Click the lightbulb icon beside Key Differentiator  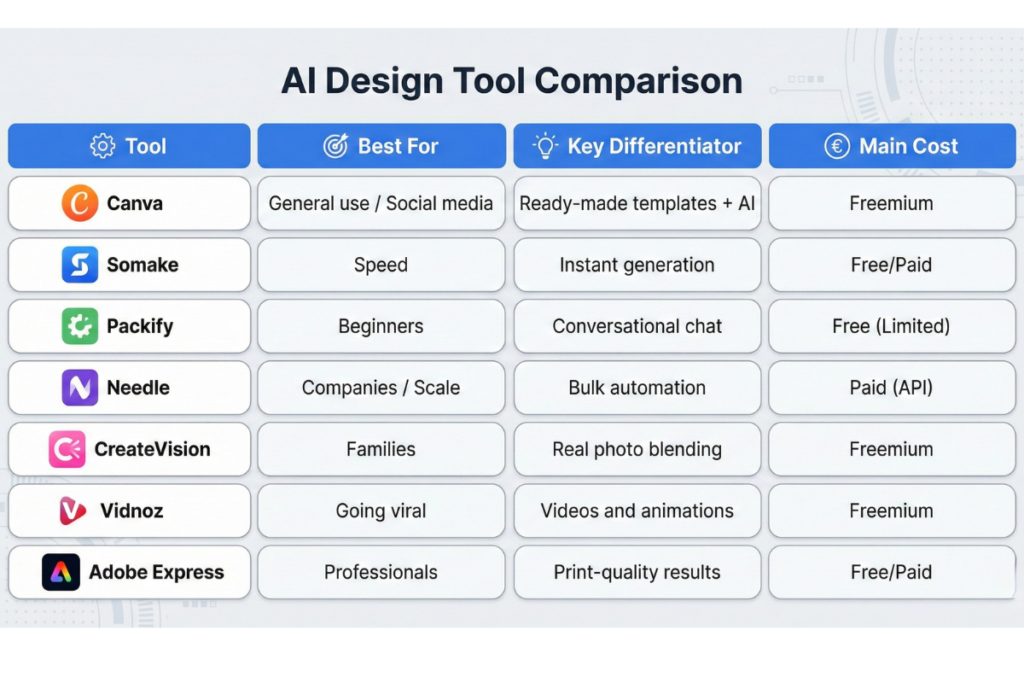pyautogui.click(x=545, y=146)
